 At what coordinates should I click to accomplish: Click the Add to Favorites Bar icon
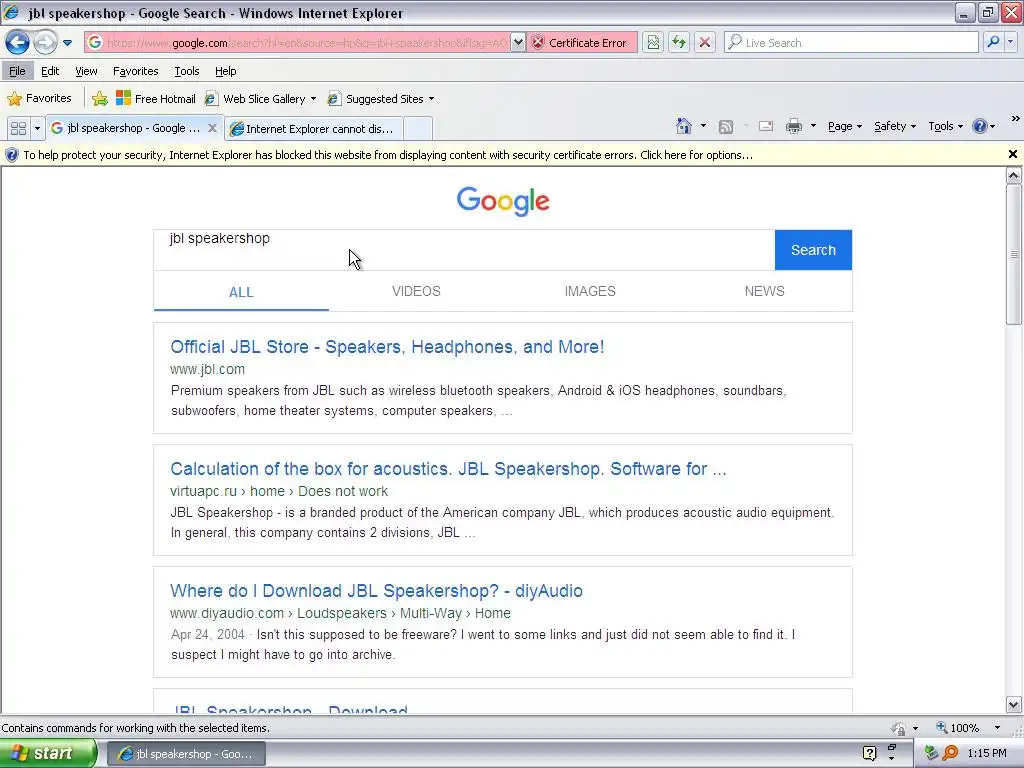[x=99, y=99]
